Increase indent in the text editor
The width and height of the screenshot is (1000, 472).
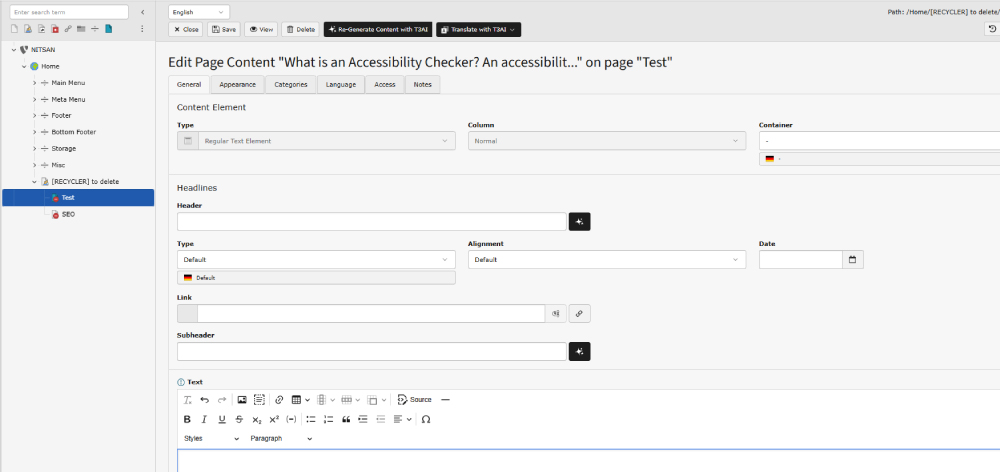[x=364, y=419]
